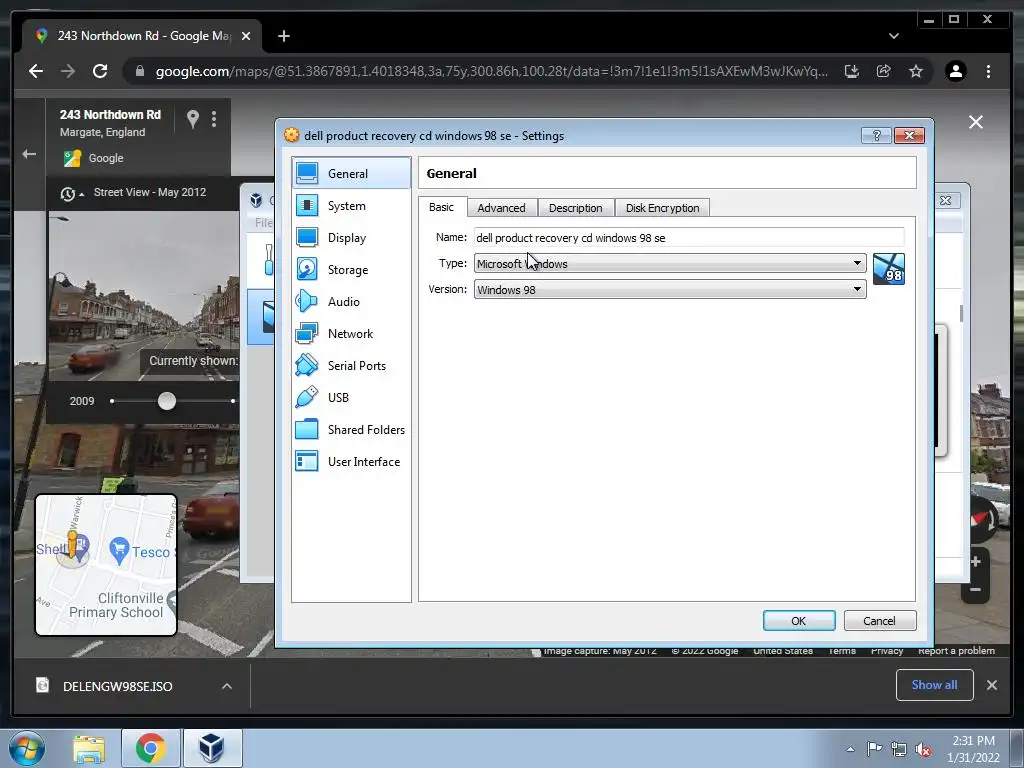
Task: Confirm settings with the OK button
Action: click(799, 620)
